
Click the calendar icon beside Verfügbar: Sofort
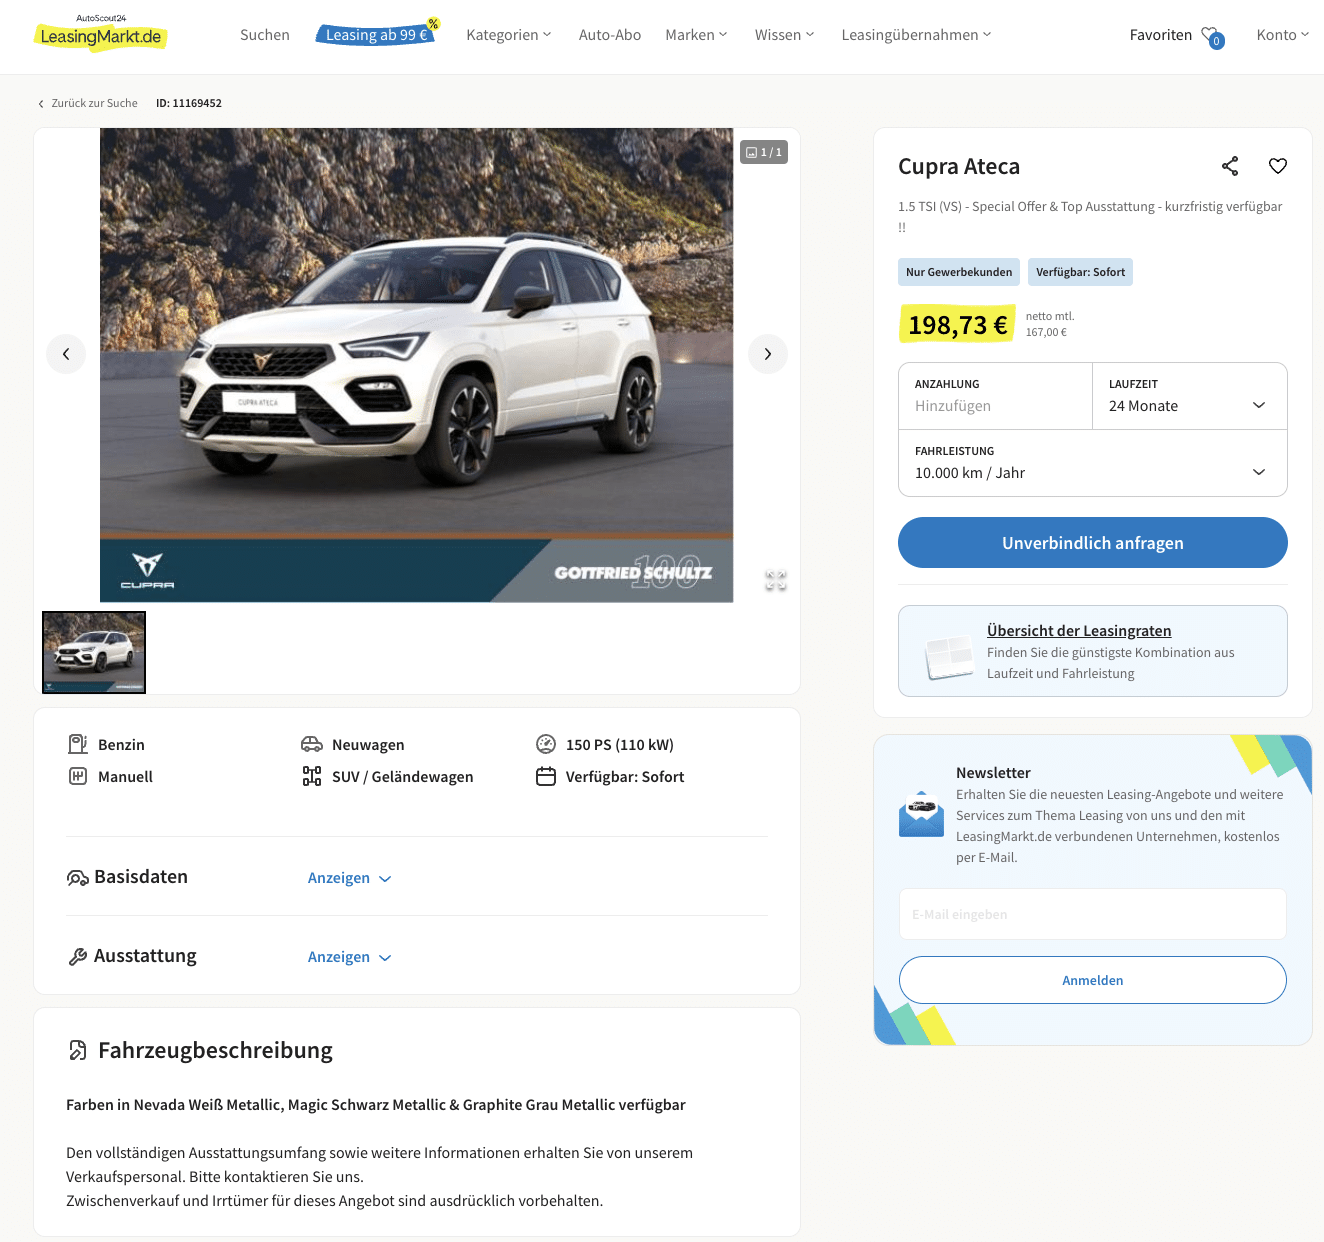(546, 776)
